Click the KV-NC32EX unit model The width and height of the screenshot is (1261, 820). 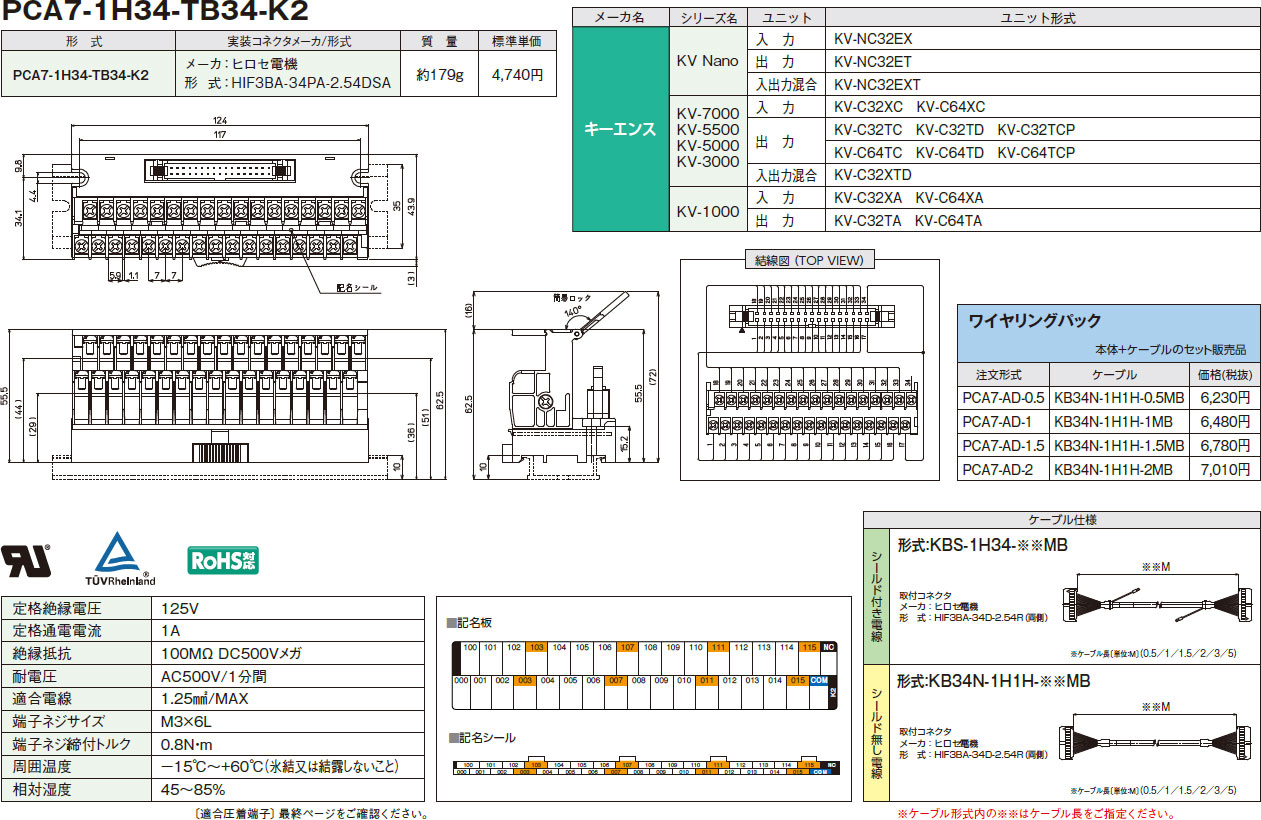click(873, 39)
